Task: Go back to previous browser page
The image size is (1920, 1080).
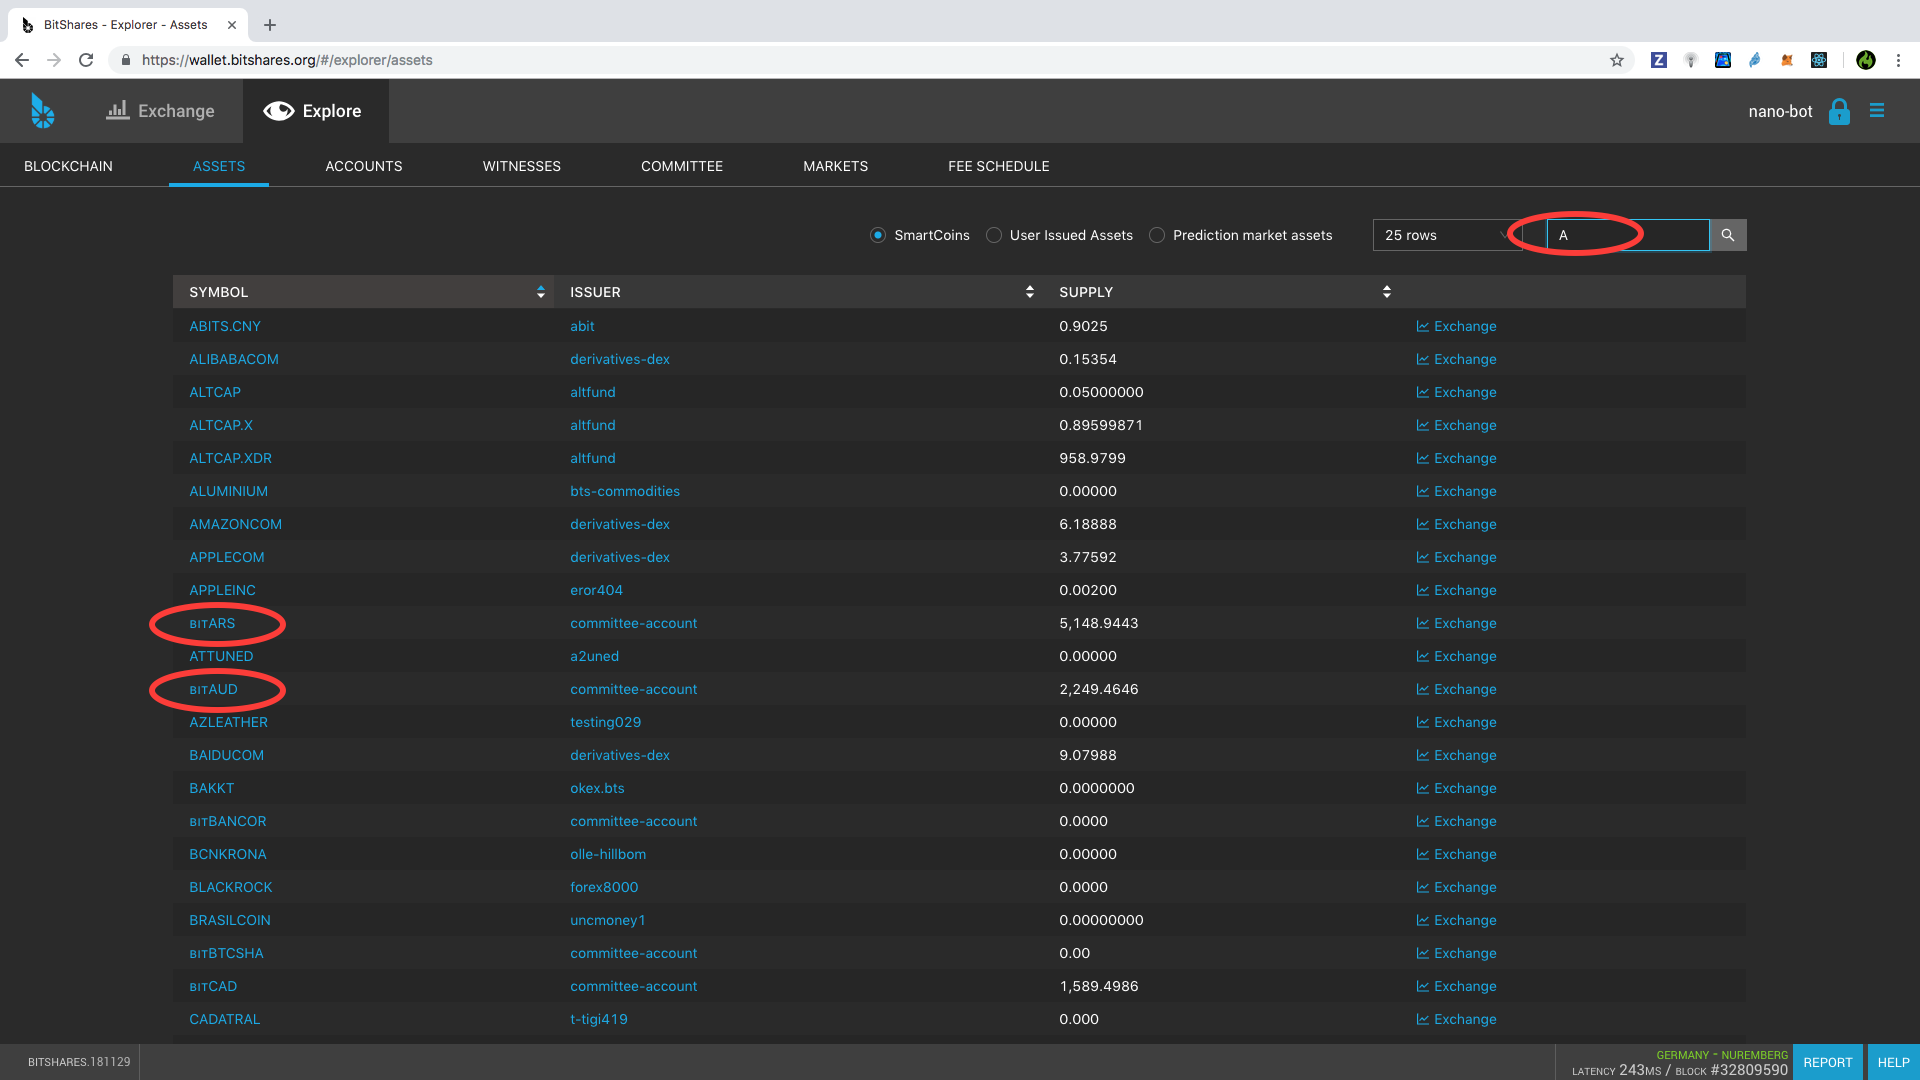Action: pyautogui.click(x=22, y=60)
